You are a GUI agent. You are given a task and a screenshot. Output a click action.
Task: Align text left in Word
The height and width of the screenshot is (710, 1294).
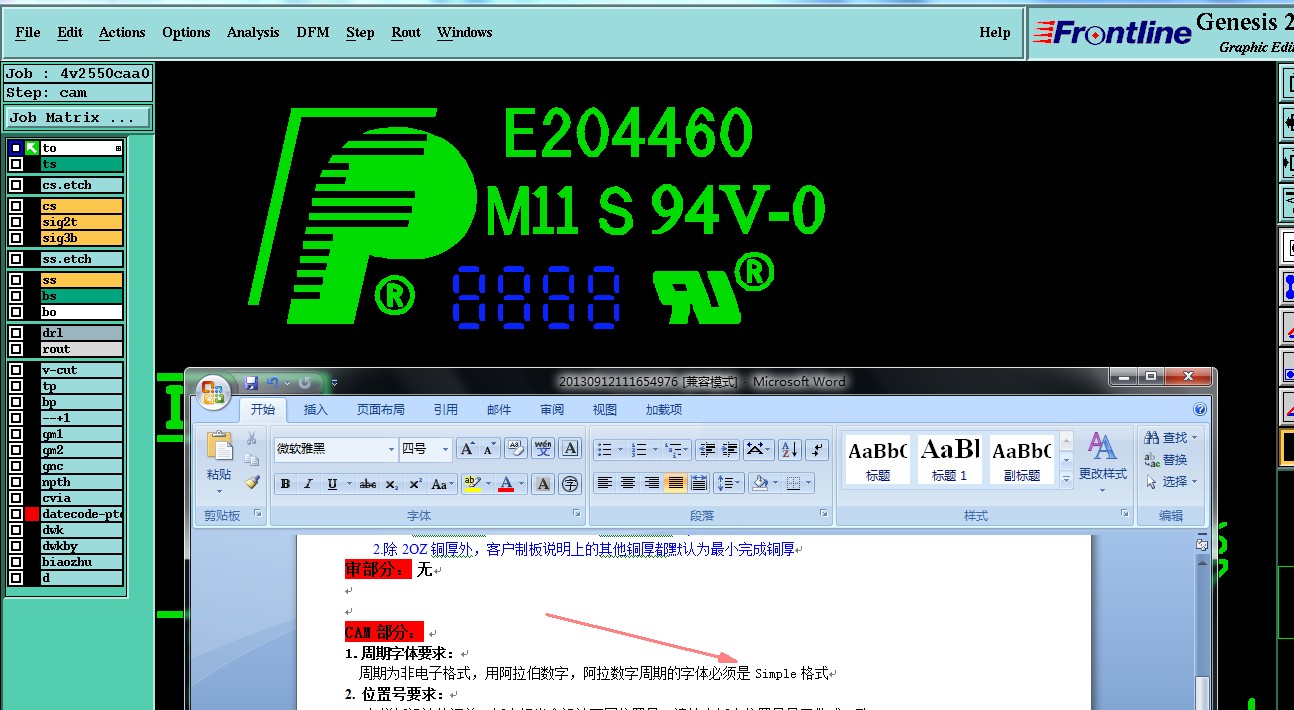pyautogui.click(x=604, y=484)
